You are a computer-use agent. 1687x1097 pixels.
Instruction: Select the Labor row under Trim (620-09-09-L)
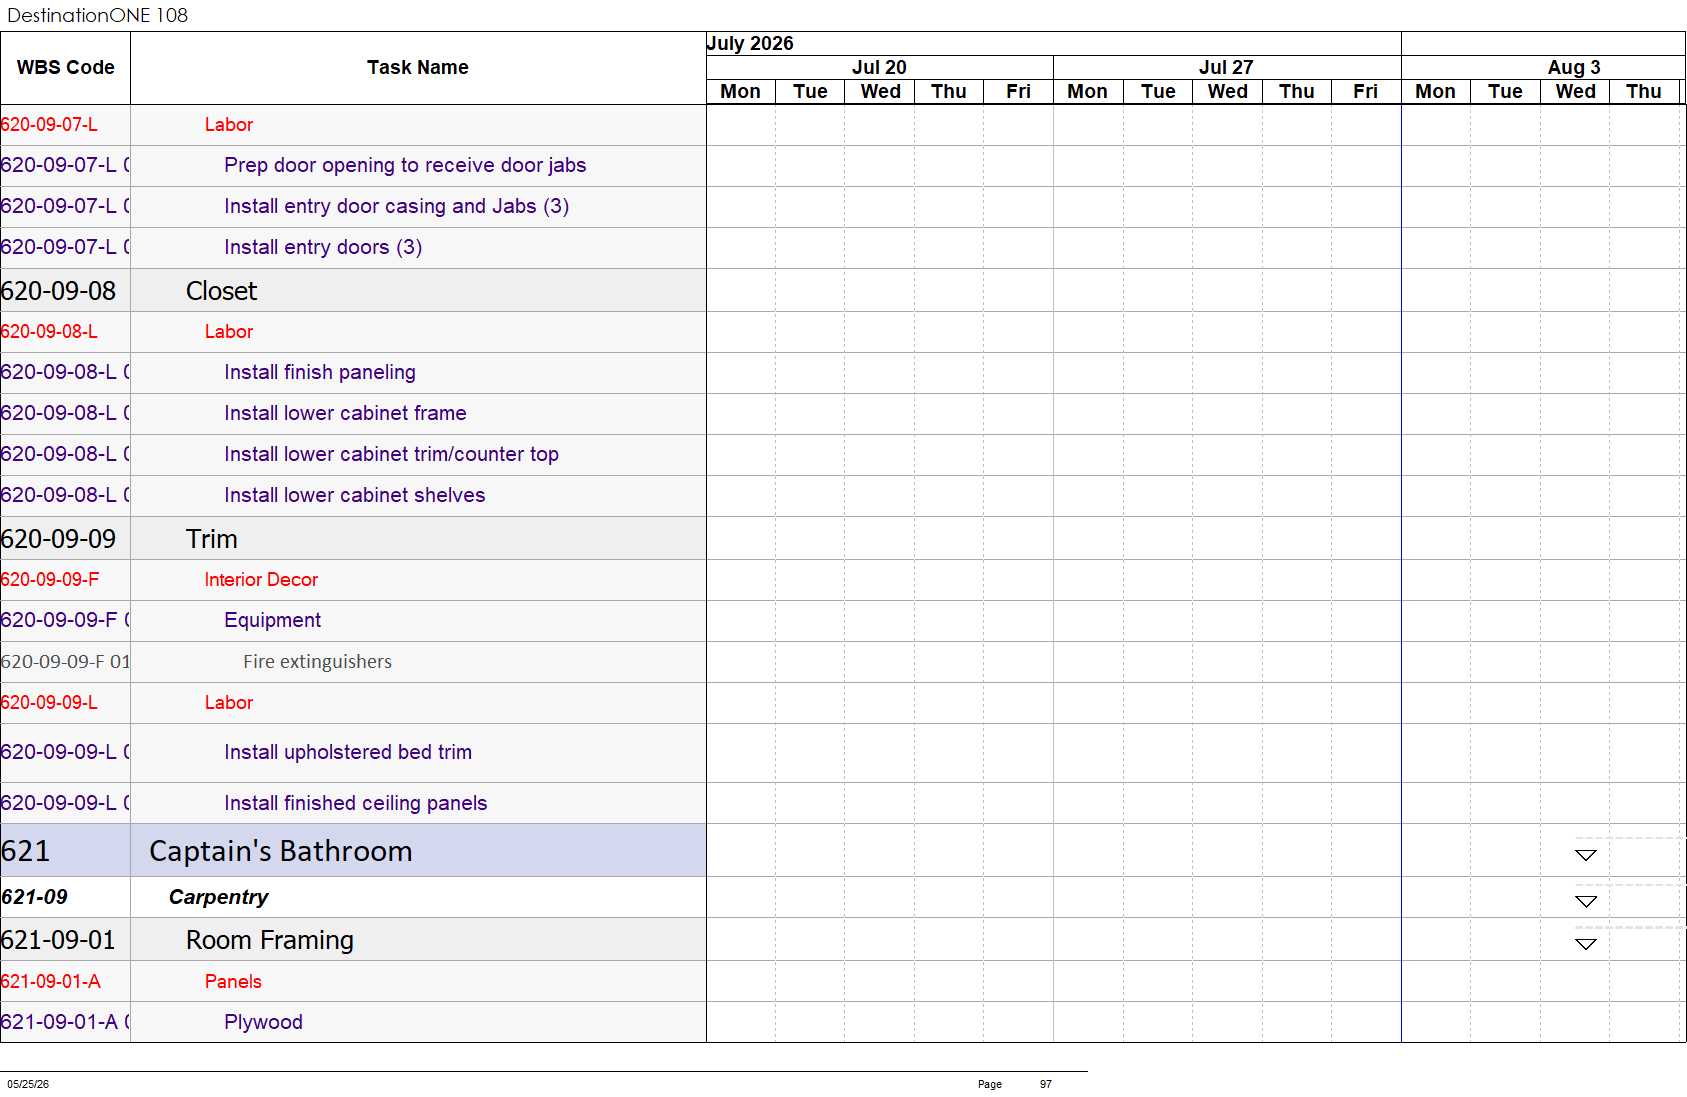point(353,703)
